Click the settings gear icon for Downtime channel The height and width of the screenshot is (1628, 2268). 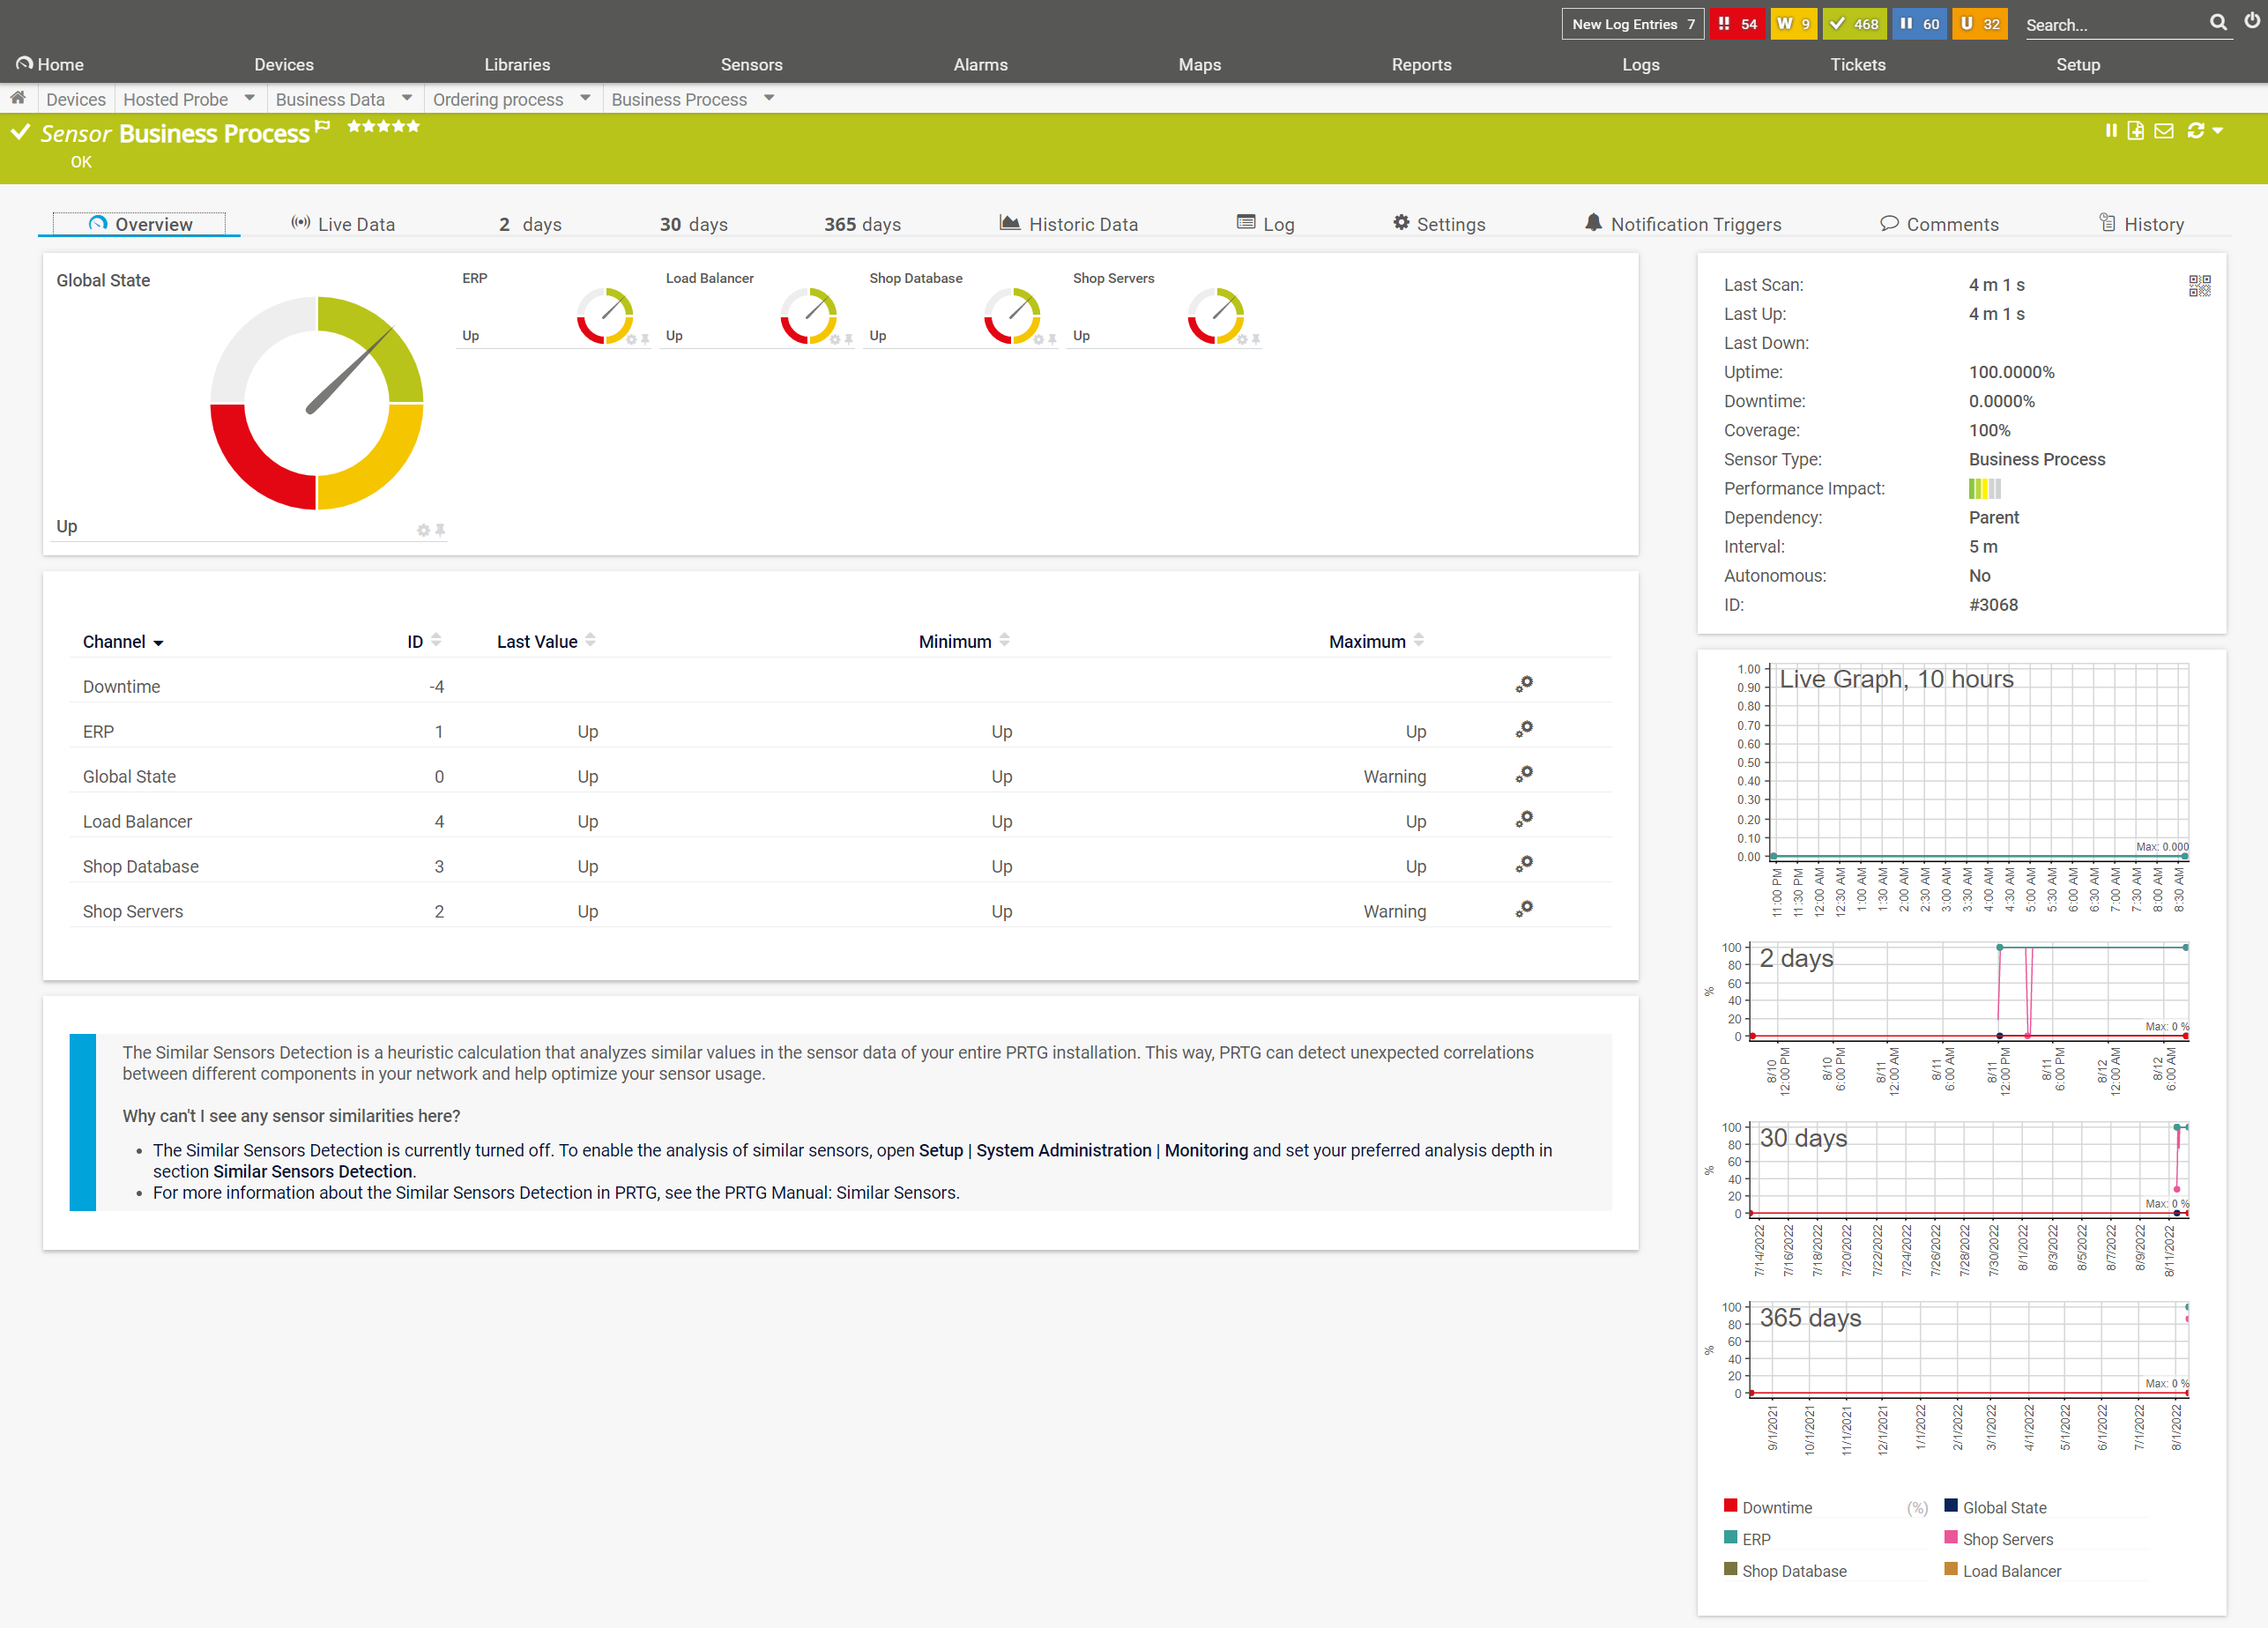1525,685
